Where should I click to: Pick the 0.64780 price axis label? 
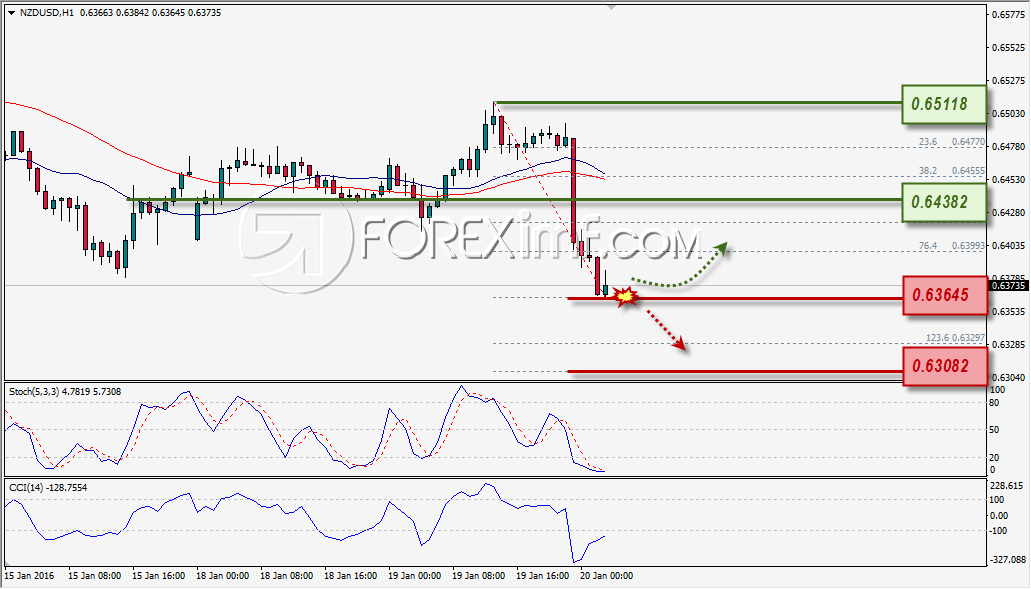pyautogui.click(x=1008, y=146)
